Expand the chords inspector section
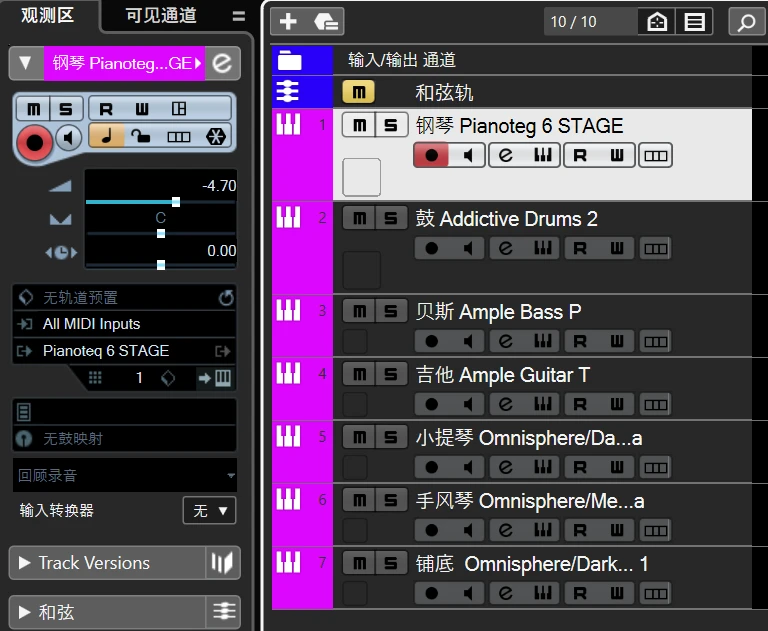768x631 pixels. point(24,611)
